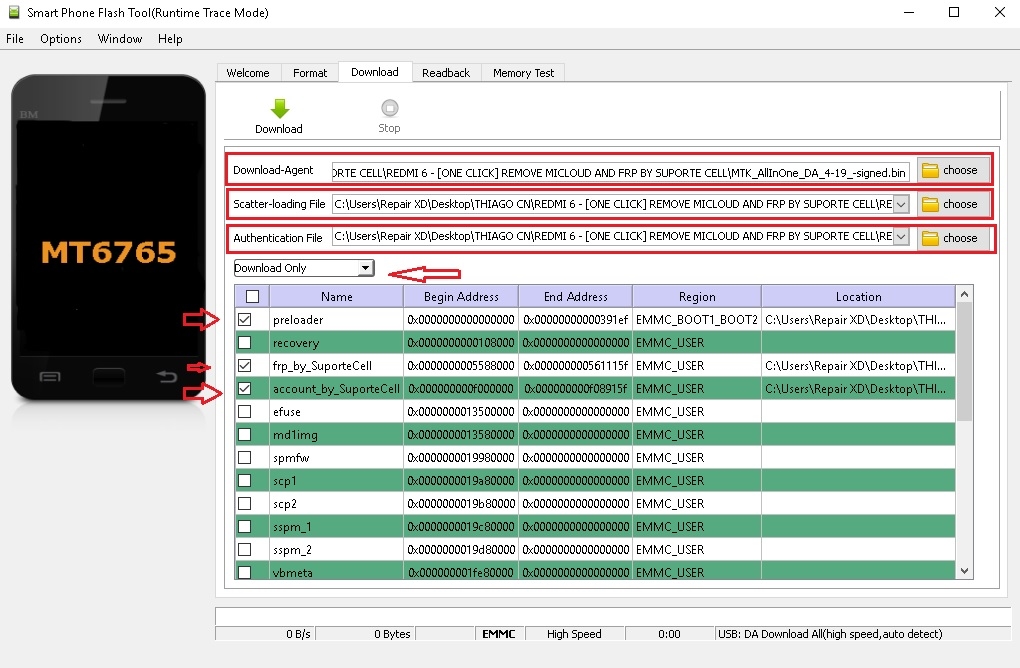Click the preloader Location cell
This screenshot has height=668, width=1020.
pos(858,319)
